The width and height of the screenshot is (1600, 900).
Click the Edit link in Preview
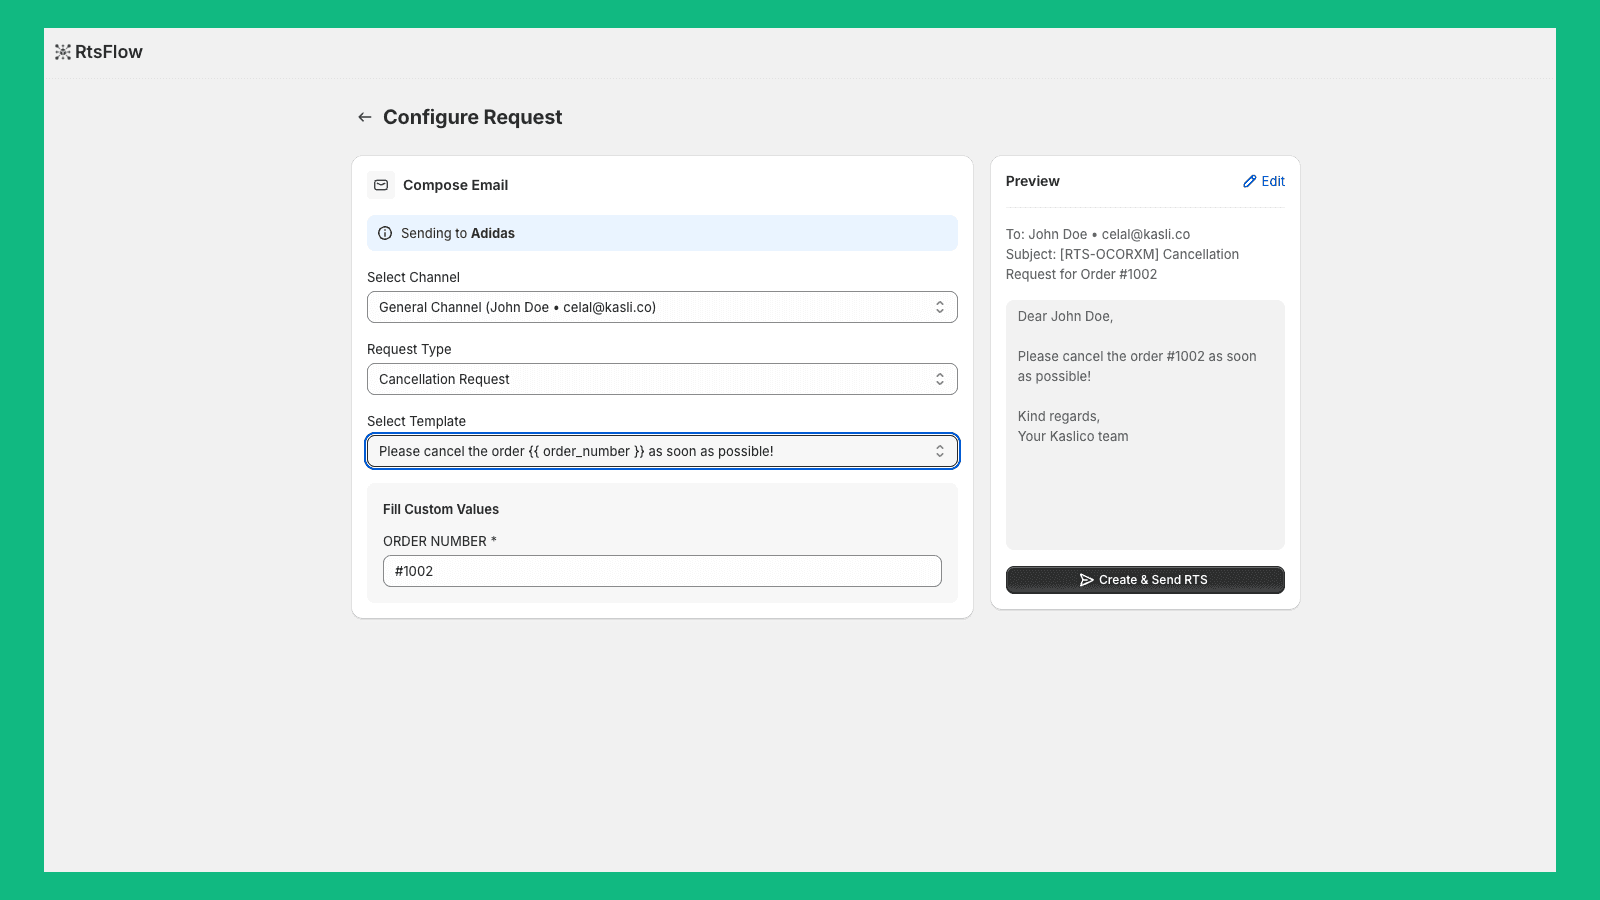click(1272, 181)
